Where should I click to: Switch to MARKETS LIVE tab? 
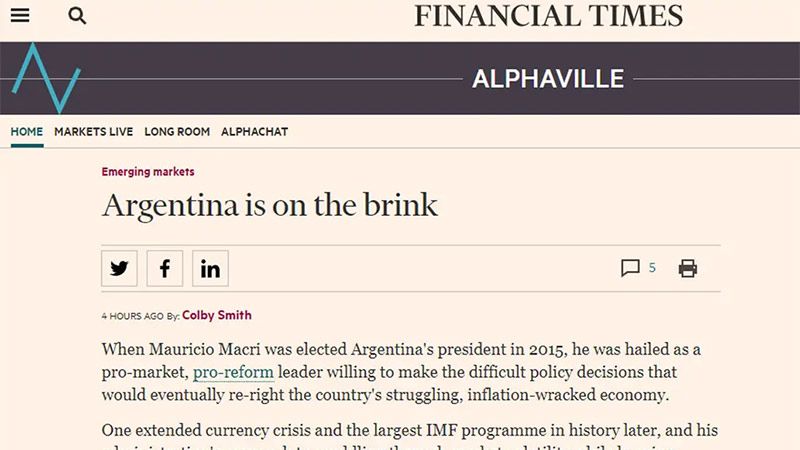click(93, 132)
